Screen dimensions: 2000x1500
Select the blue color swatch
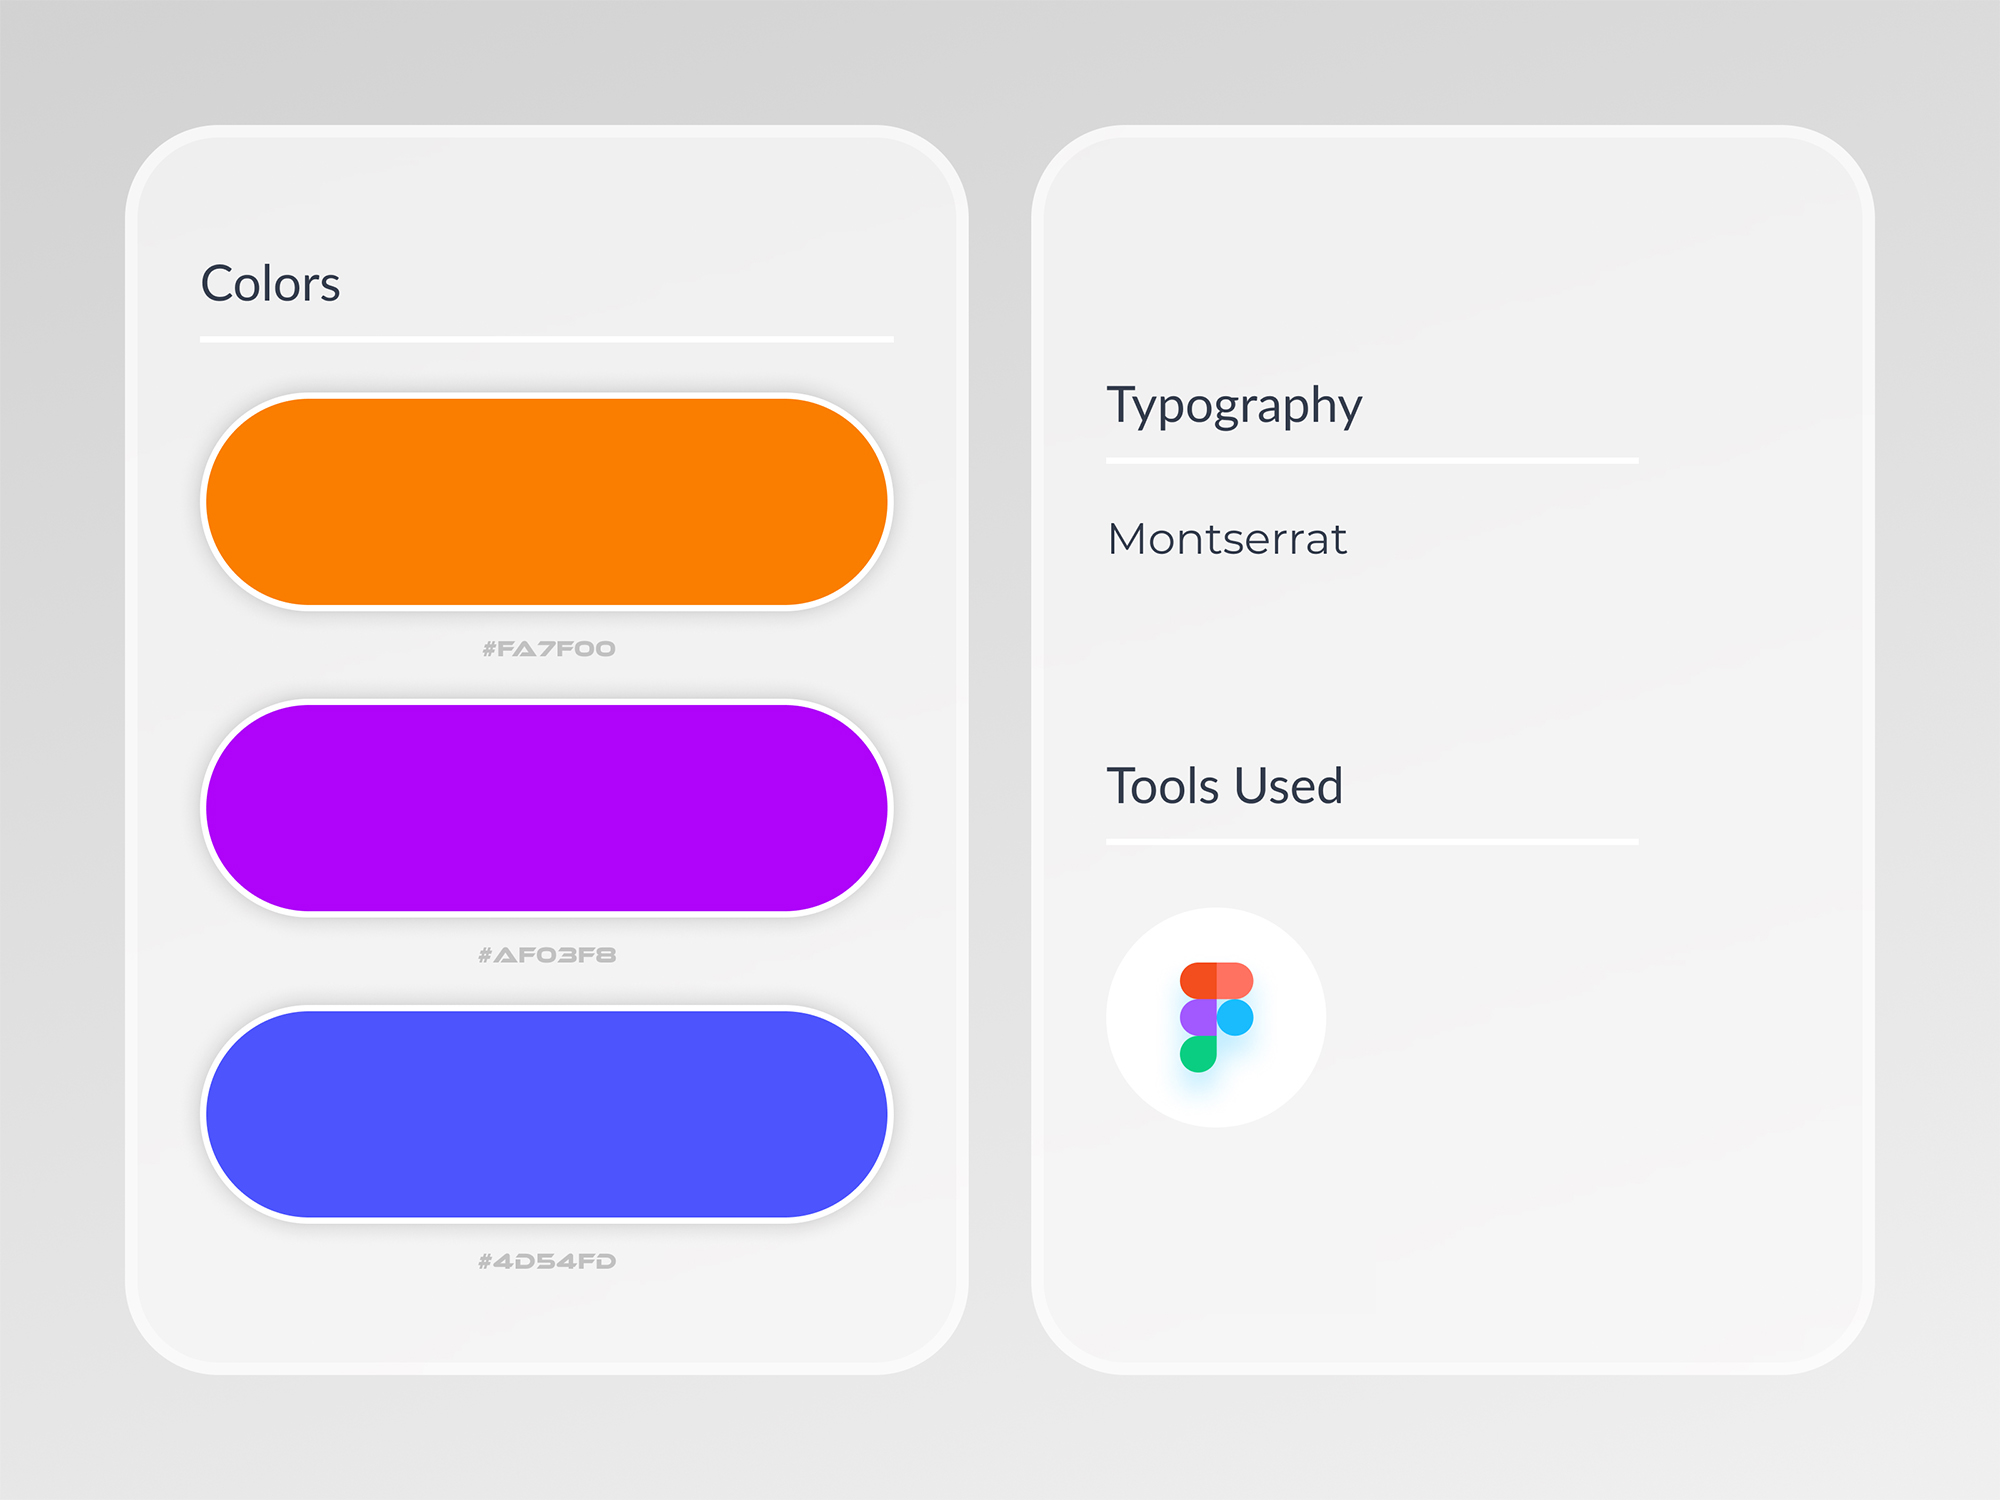coord(547,1114)
